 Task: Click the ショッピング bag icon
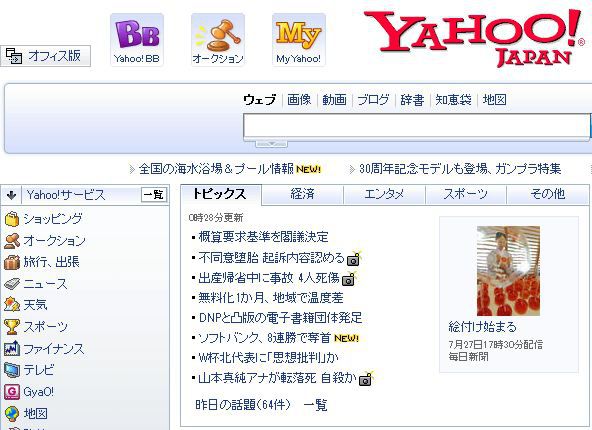12,219
